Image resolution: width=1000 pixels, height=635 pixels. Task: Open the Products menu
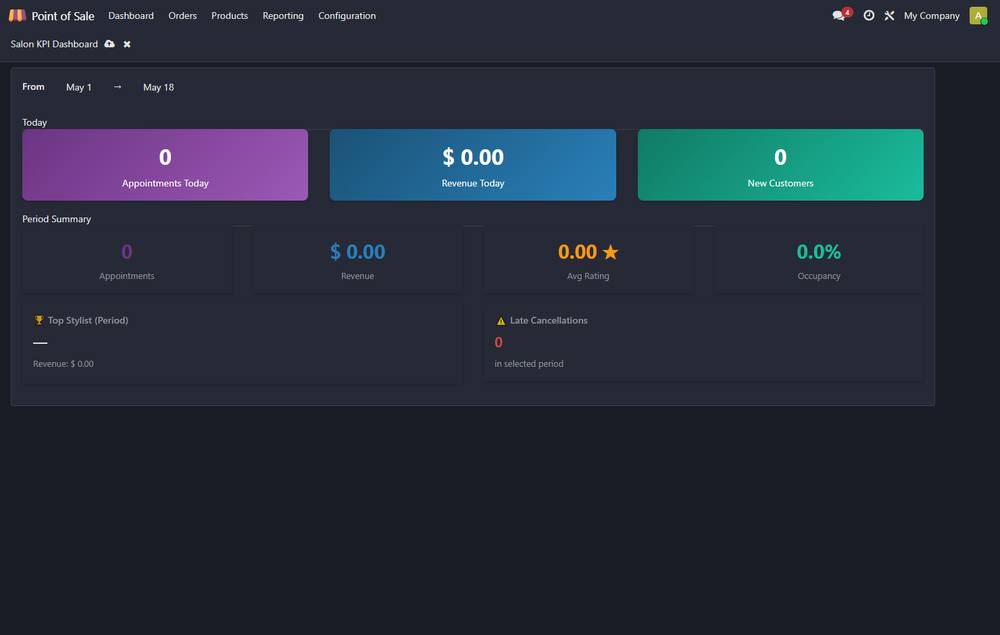[230, 15]
